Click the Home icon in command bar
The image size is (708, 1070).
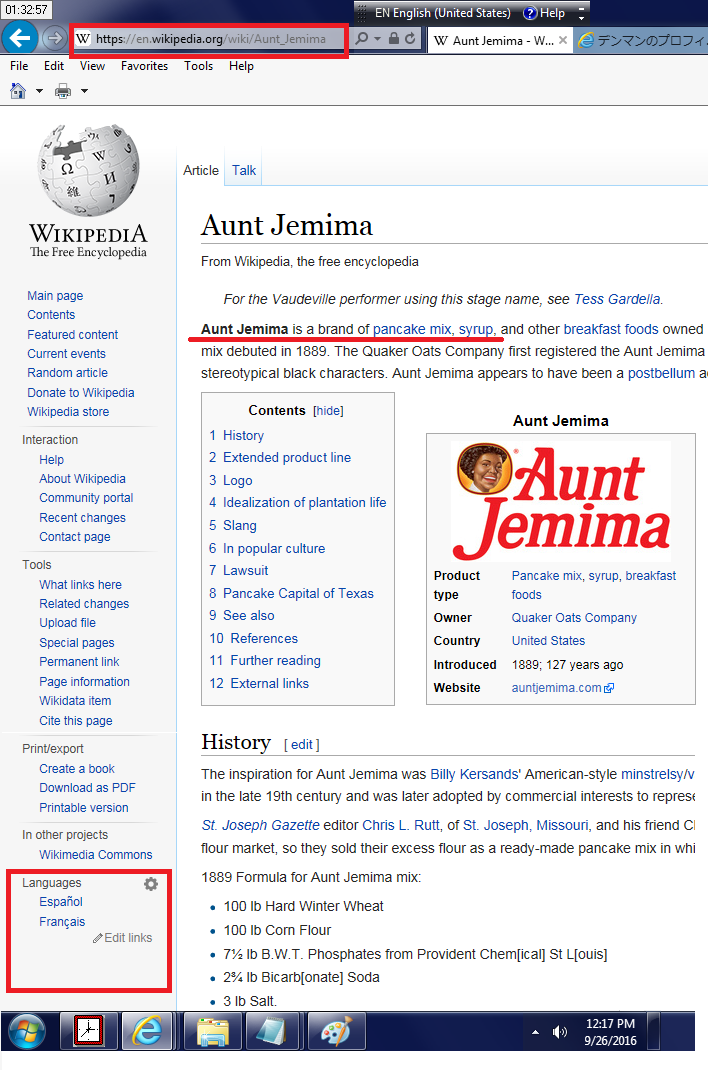point(18,90)
